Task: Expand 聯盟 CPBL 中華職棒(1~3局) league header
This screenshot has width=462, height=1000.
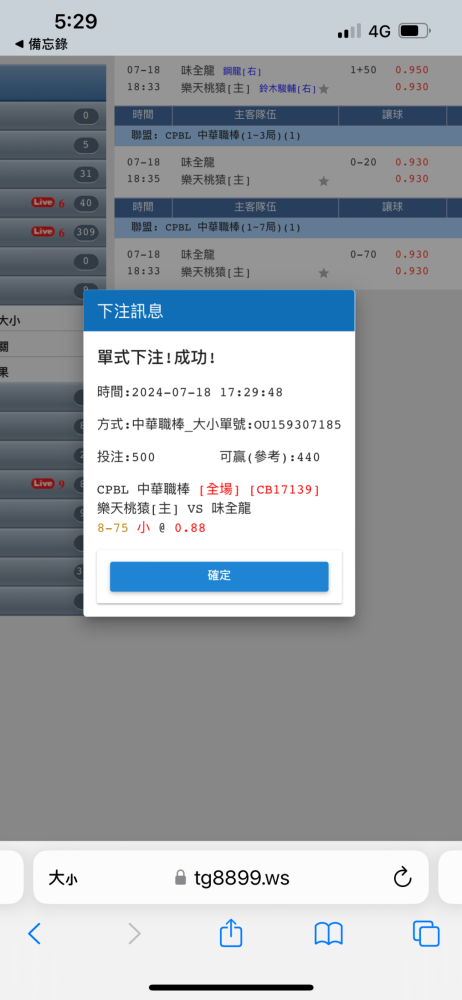Action: (288, 136)
